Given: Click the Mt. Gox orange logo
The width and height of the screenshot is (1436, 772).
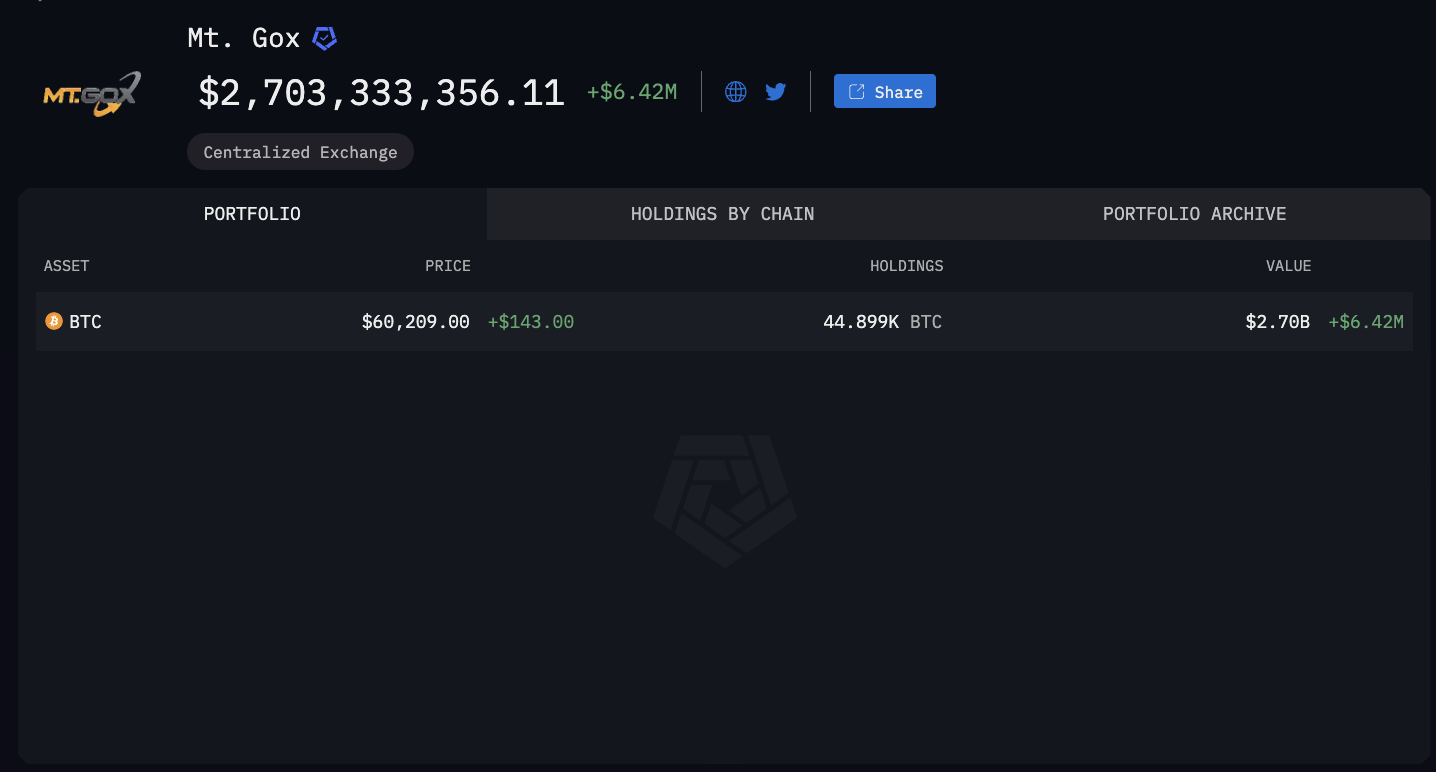Looking at the screenshot, I should tap(91, 94).
